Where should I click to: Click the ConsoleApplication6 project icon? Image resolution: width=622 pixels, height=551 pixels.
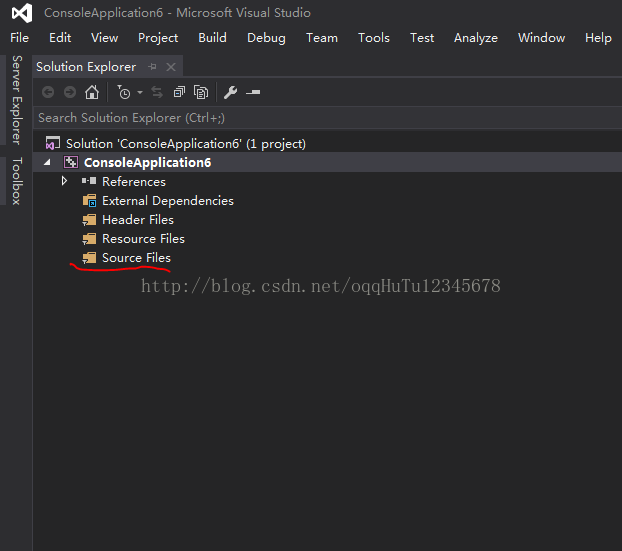(71, 162)
